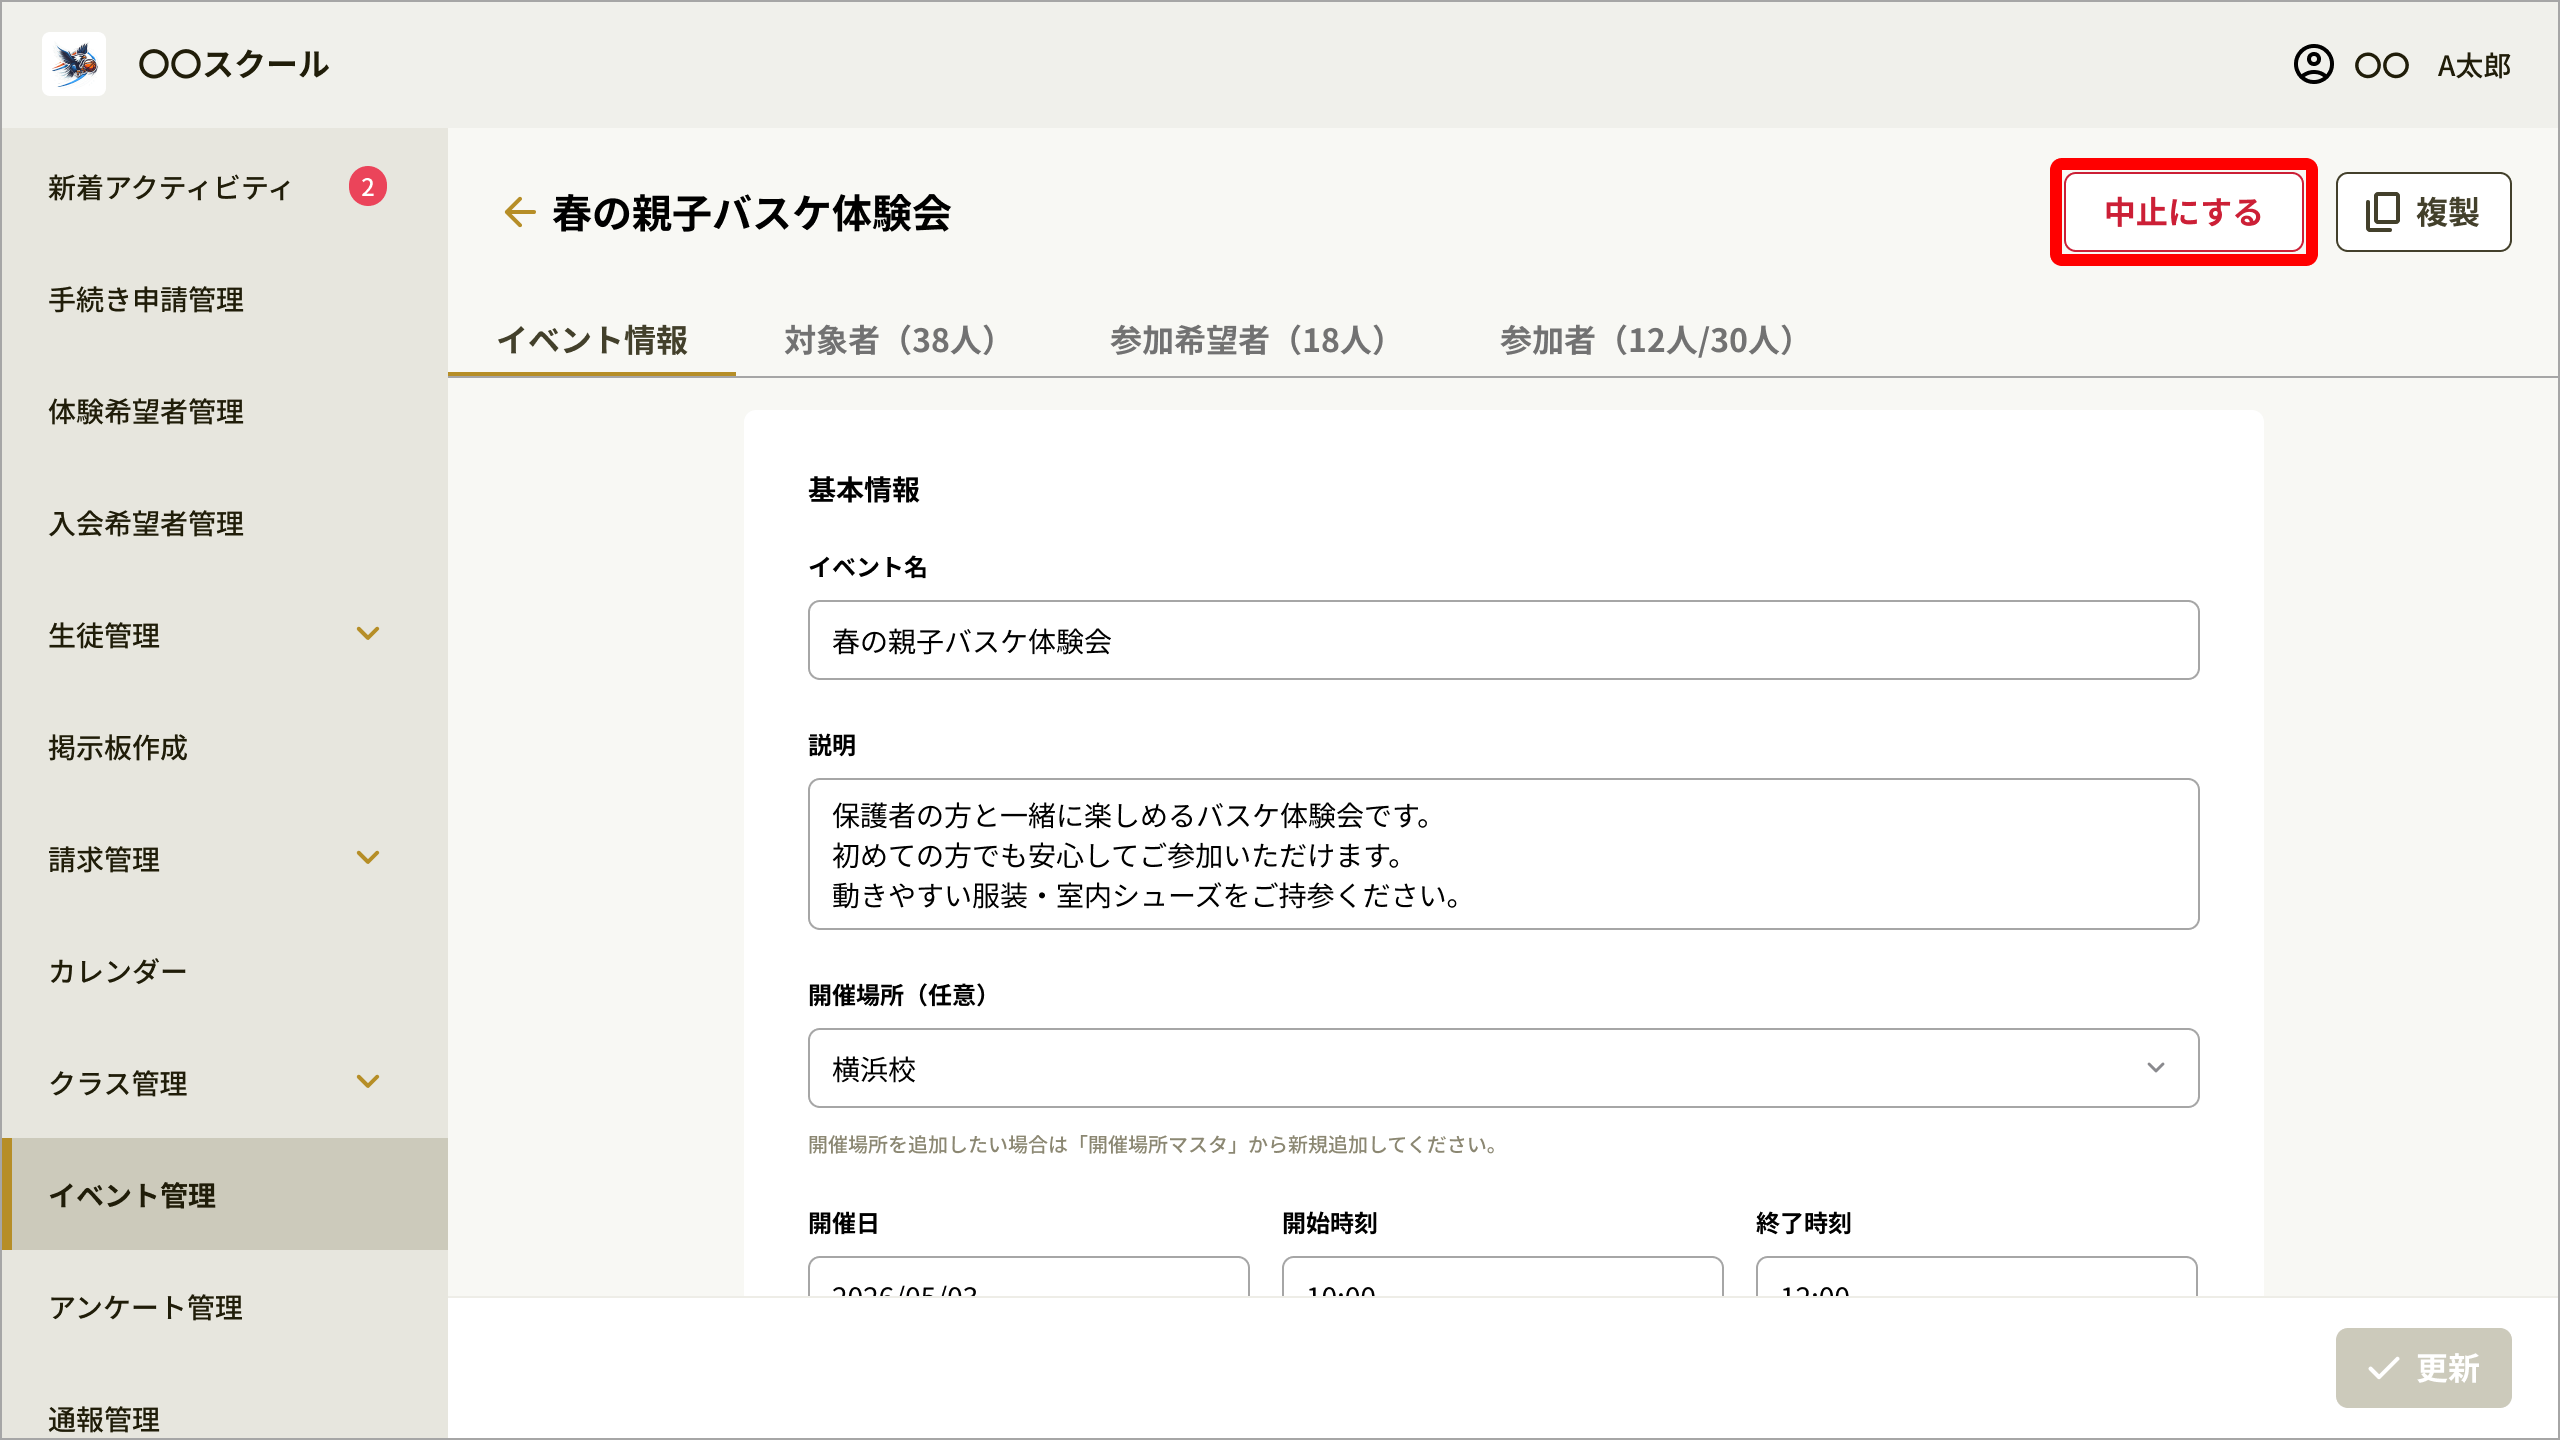Click the school logo bird icon
This screenshot has width=2560, height=1440.
74,64
